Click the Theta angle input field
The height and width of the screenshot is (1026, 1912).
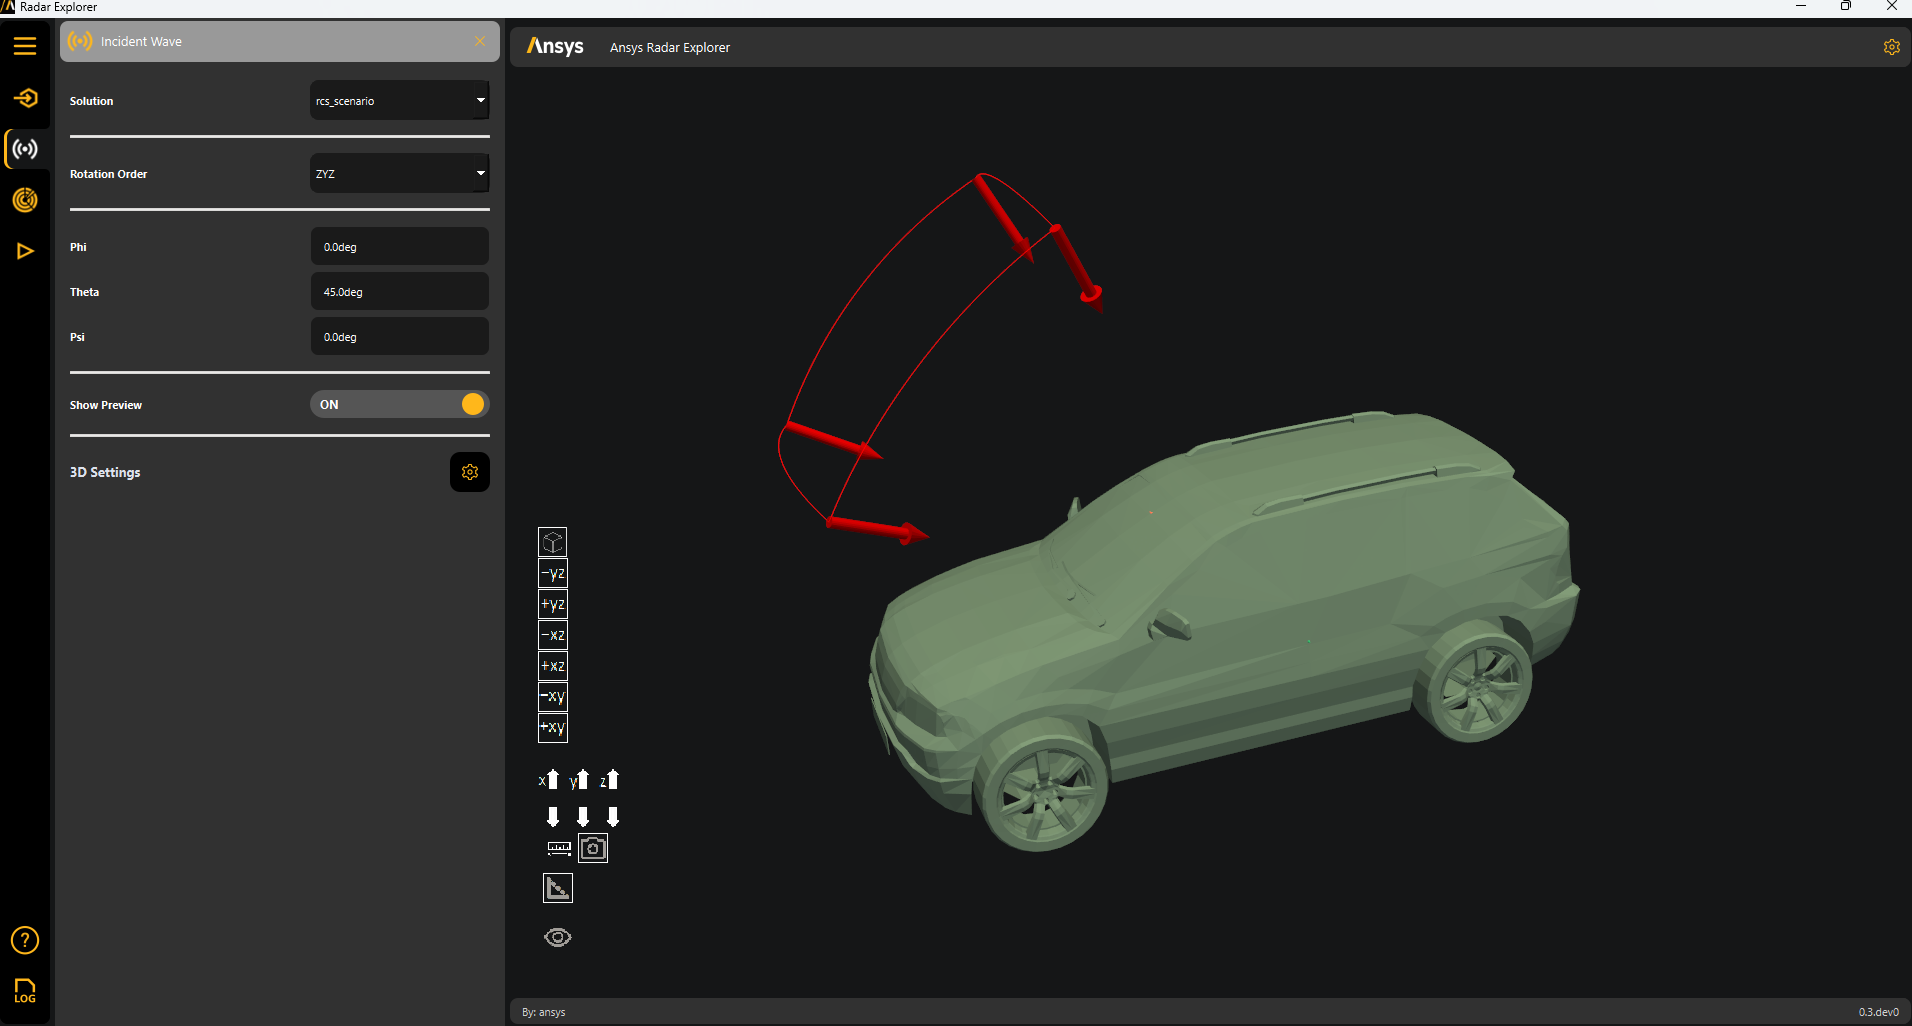pos(399,292)
